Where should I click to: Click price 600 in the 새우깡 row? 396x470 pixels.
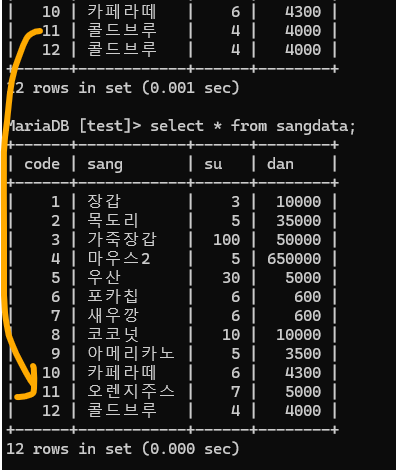coord(308,316)
